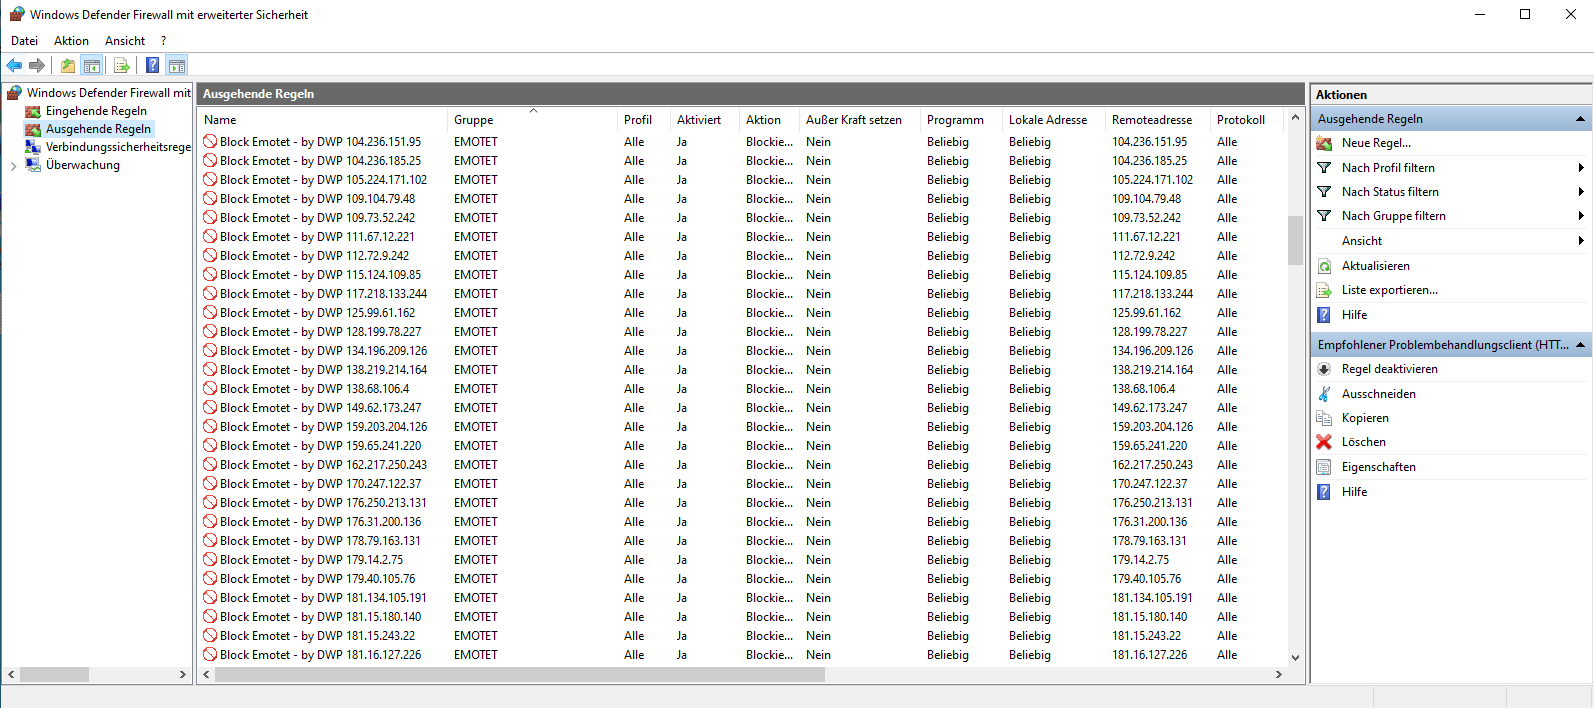Viewport: 1594px width, 708px height.
Task: Open the Aktion menu
Action: (71, 41)
